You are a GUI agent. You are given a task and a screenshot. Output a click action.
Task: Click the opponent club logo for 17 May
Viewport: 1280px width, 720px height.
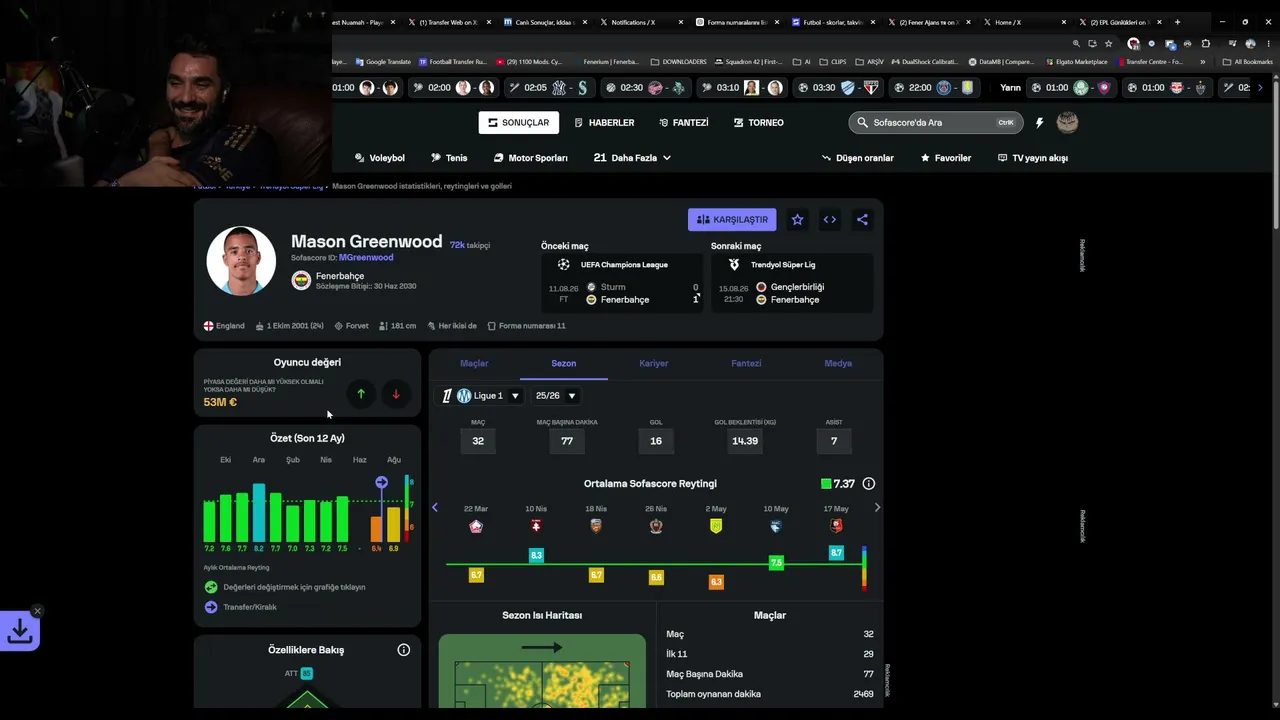point(836,526)
